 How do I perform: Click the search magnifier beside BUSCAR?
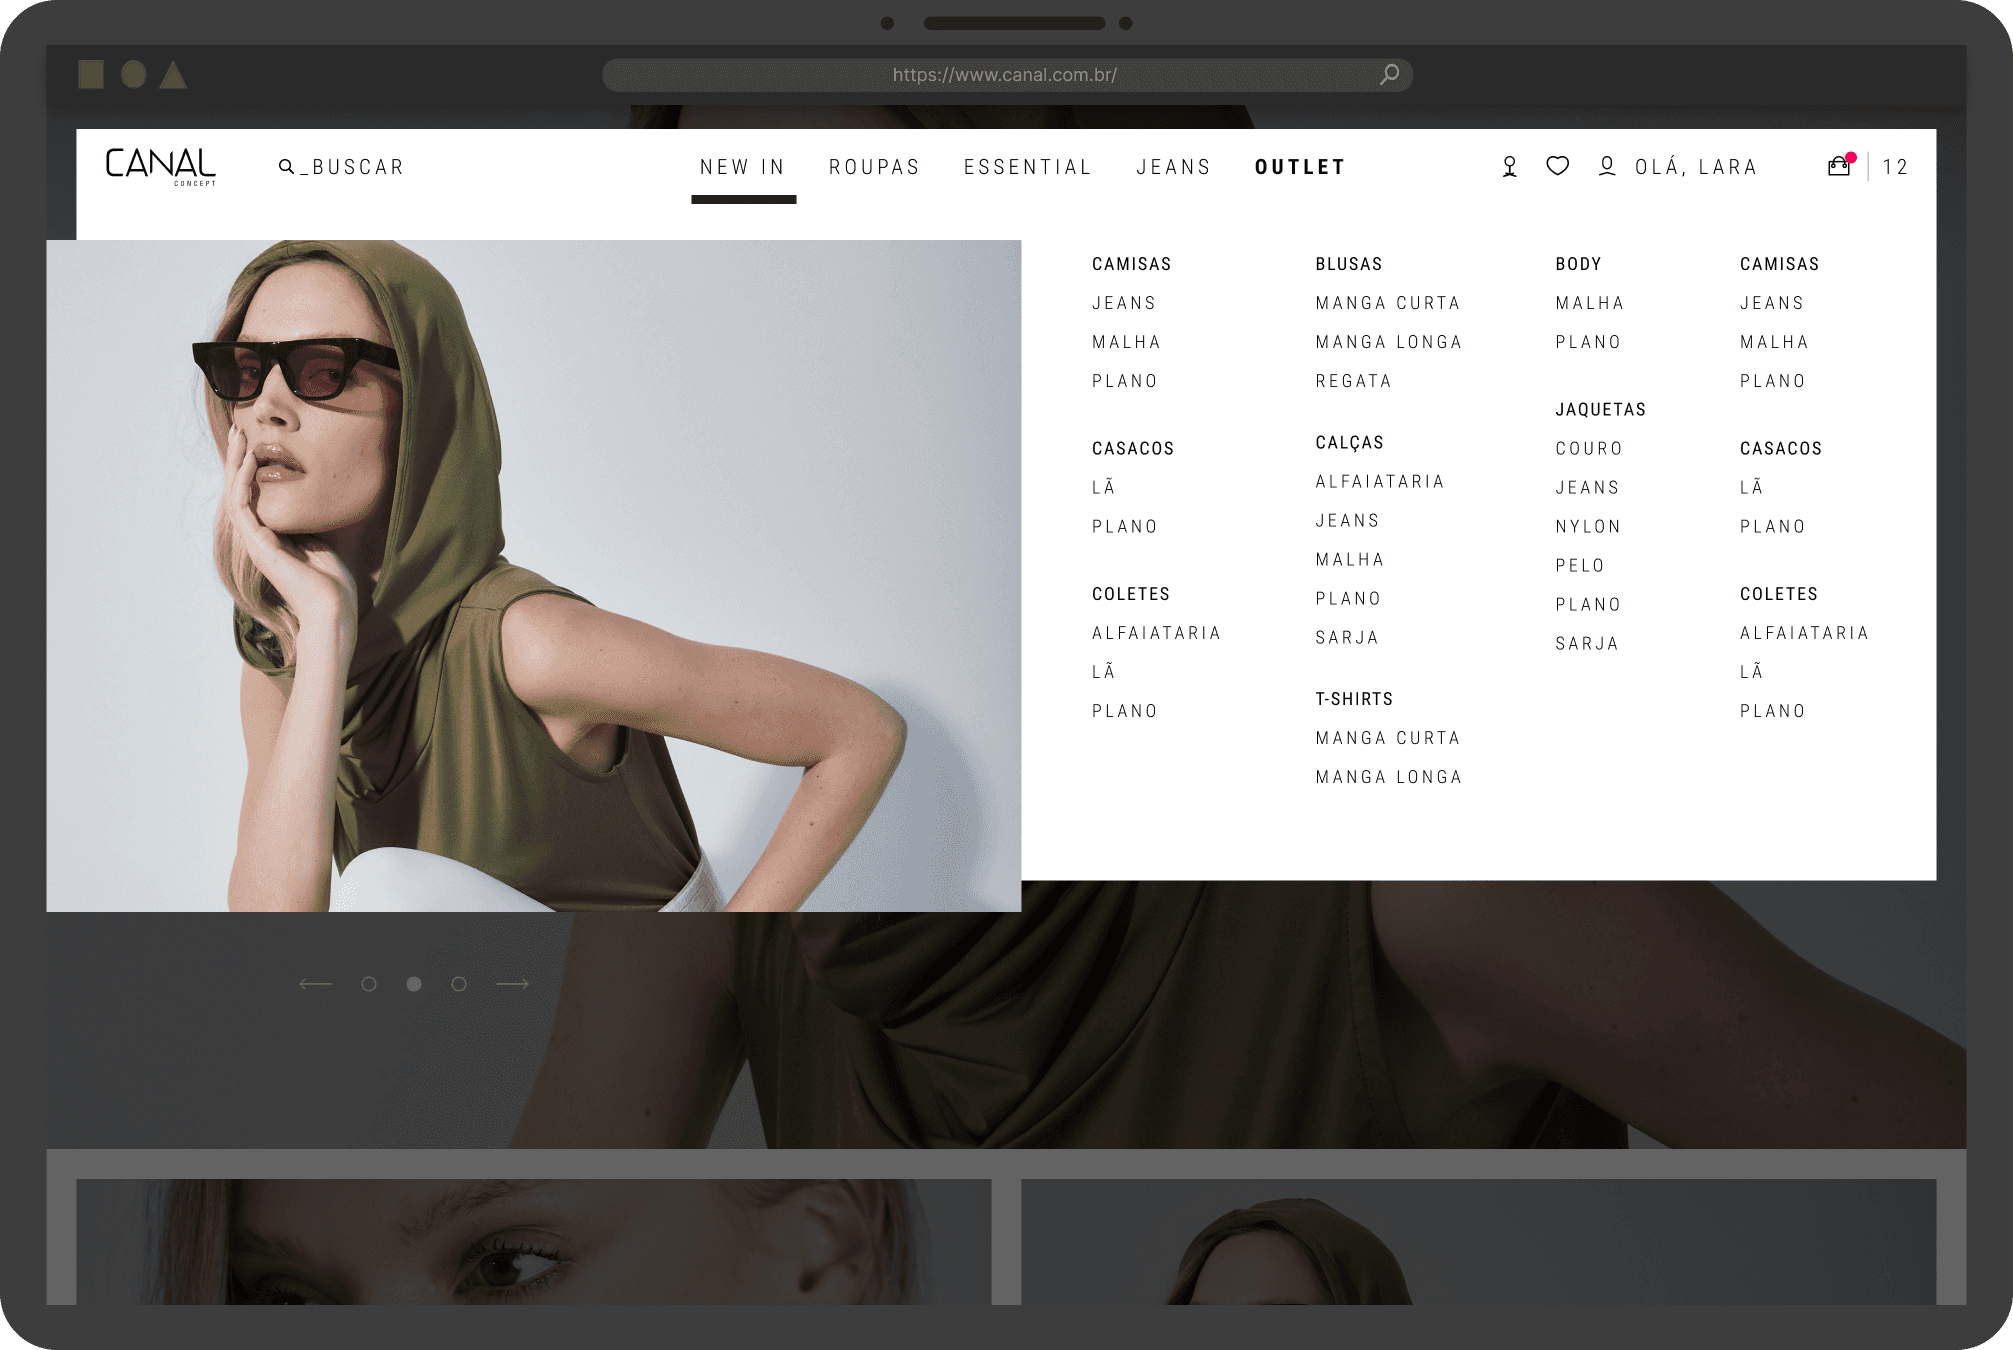pos(286,167)
